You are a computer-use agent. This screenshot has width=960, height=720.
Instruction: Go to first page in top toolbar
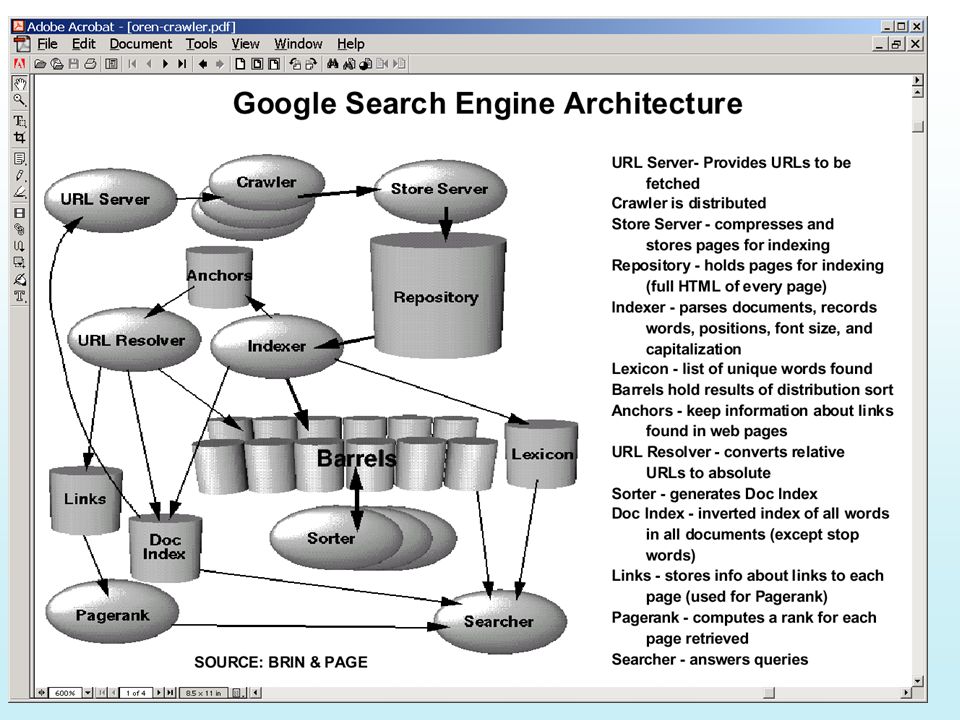click(x=132, y=64)
